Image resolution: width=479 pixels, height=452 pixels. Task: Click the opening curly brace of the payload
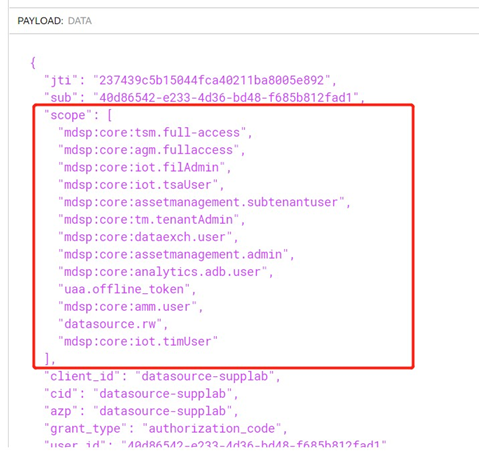tap(33, 63)
